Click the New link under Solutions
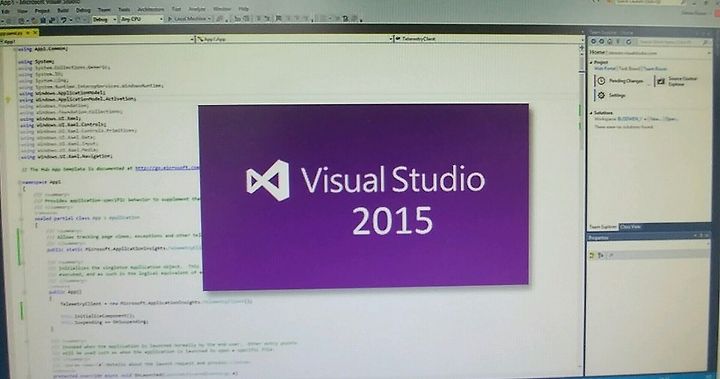 click(655, 119)
